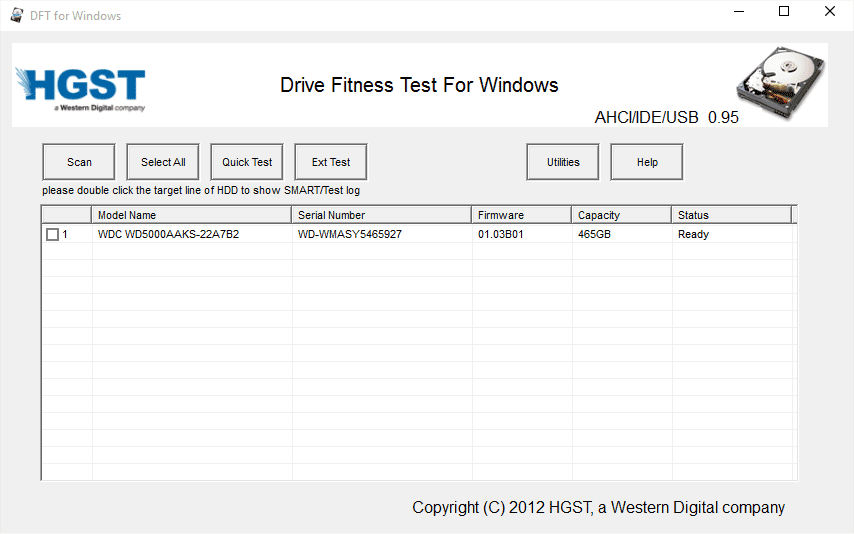This screenshot has width=854, height=534.
Task: Click the Capacity column header
Action: point(621,215)
